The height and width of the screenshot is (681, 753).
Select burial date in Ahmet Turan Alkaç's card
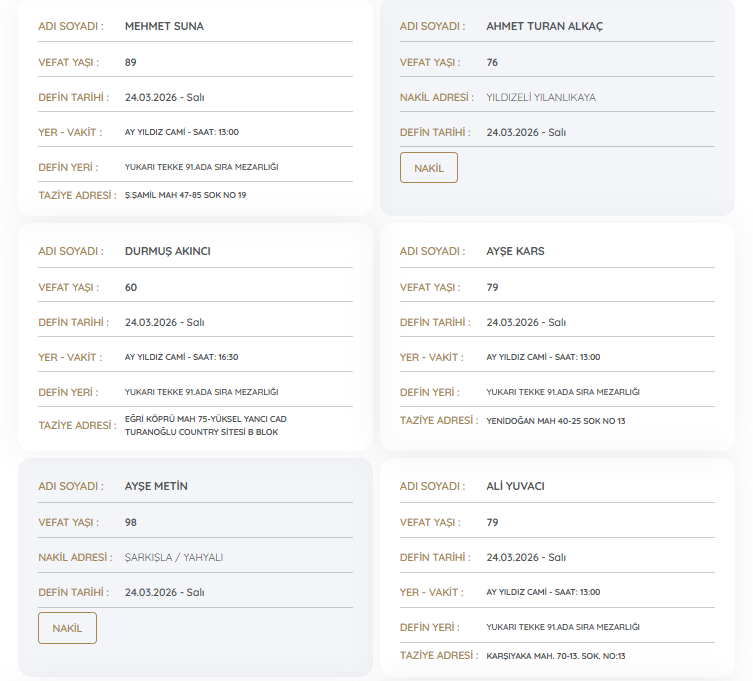pos(526,132)
